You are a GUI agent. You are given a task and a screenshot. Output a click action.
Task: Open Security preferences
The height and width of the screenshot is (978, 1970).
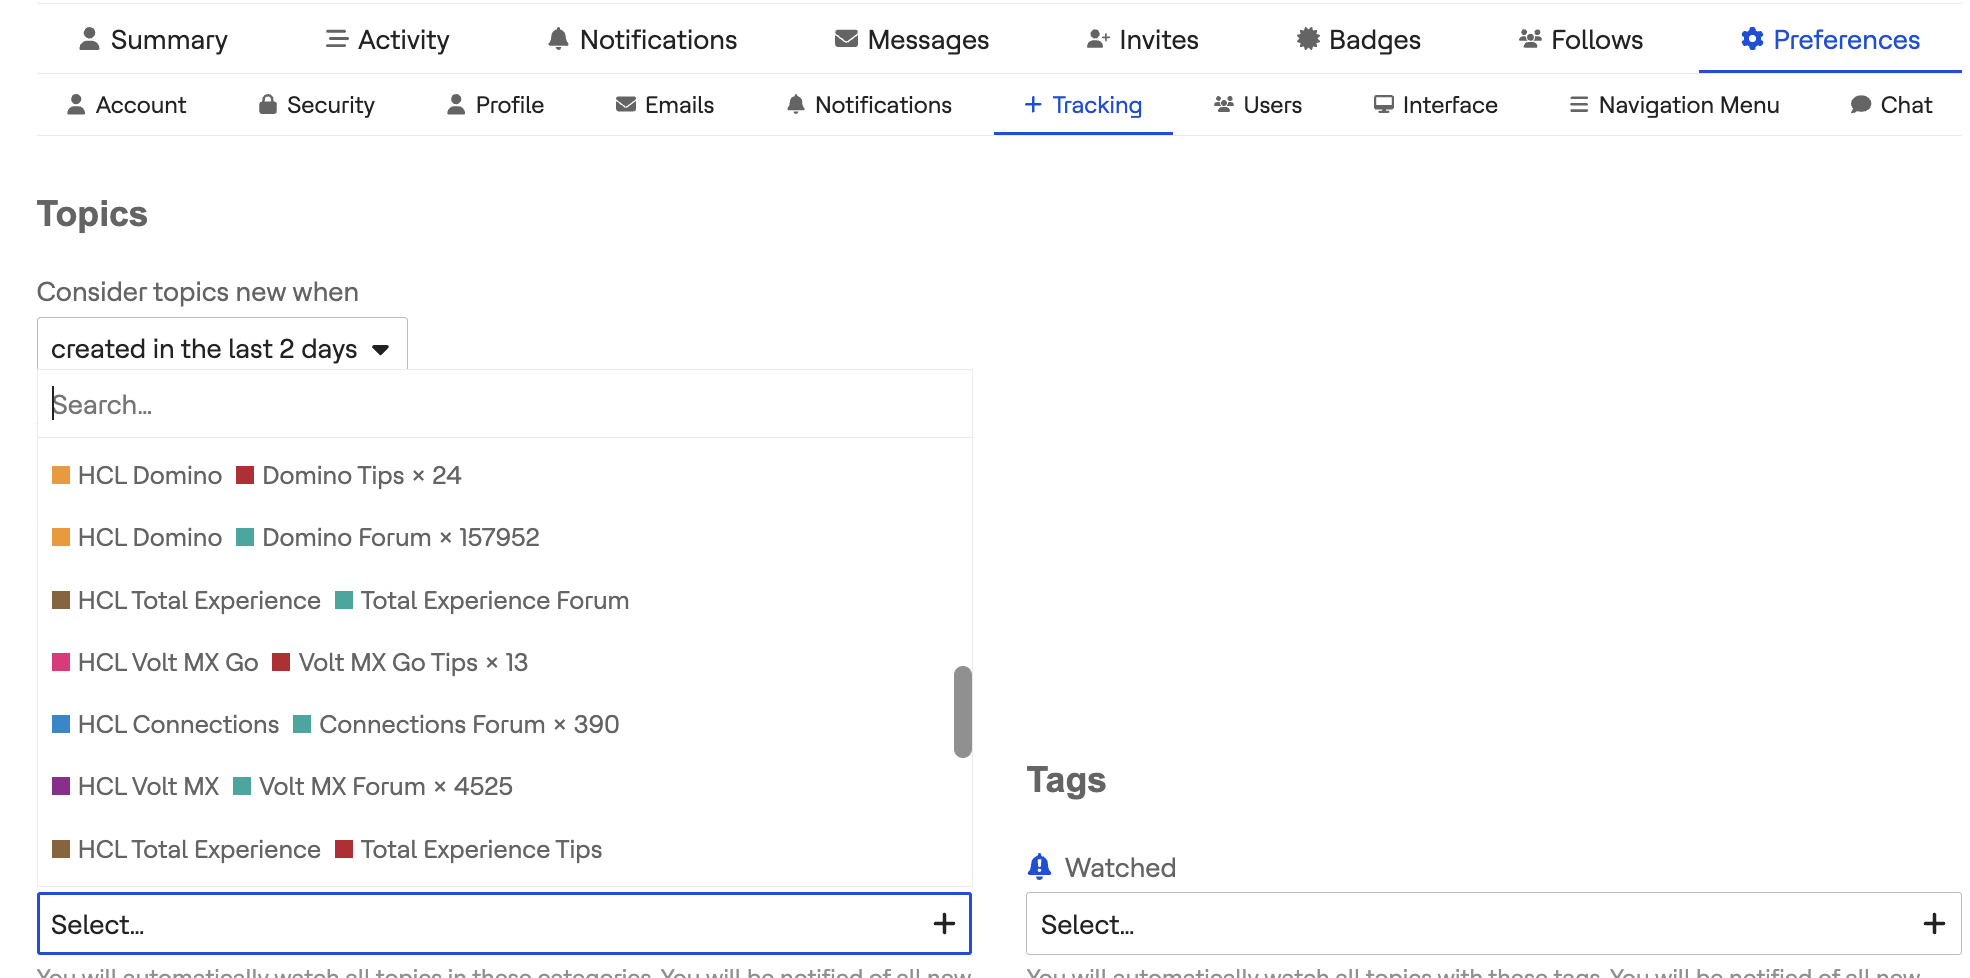316,105
